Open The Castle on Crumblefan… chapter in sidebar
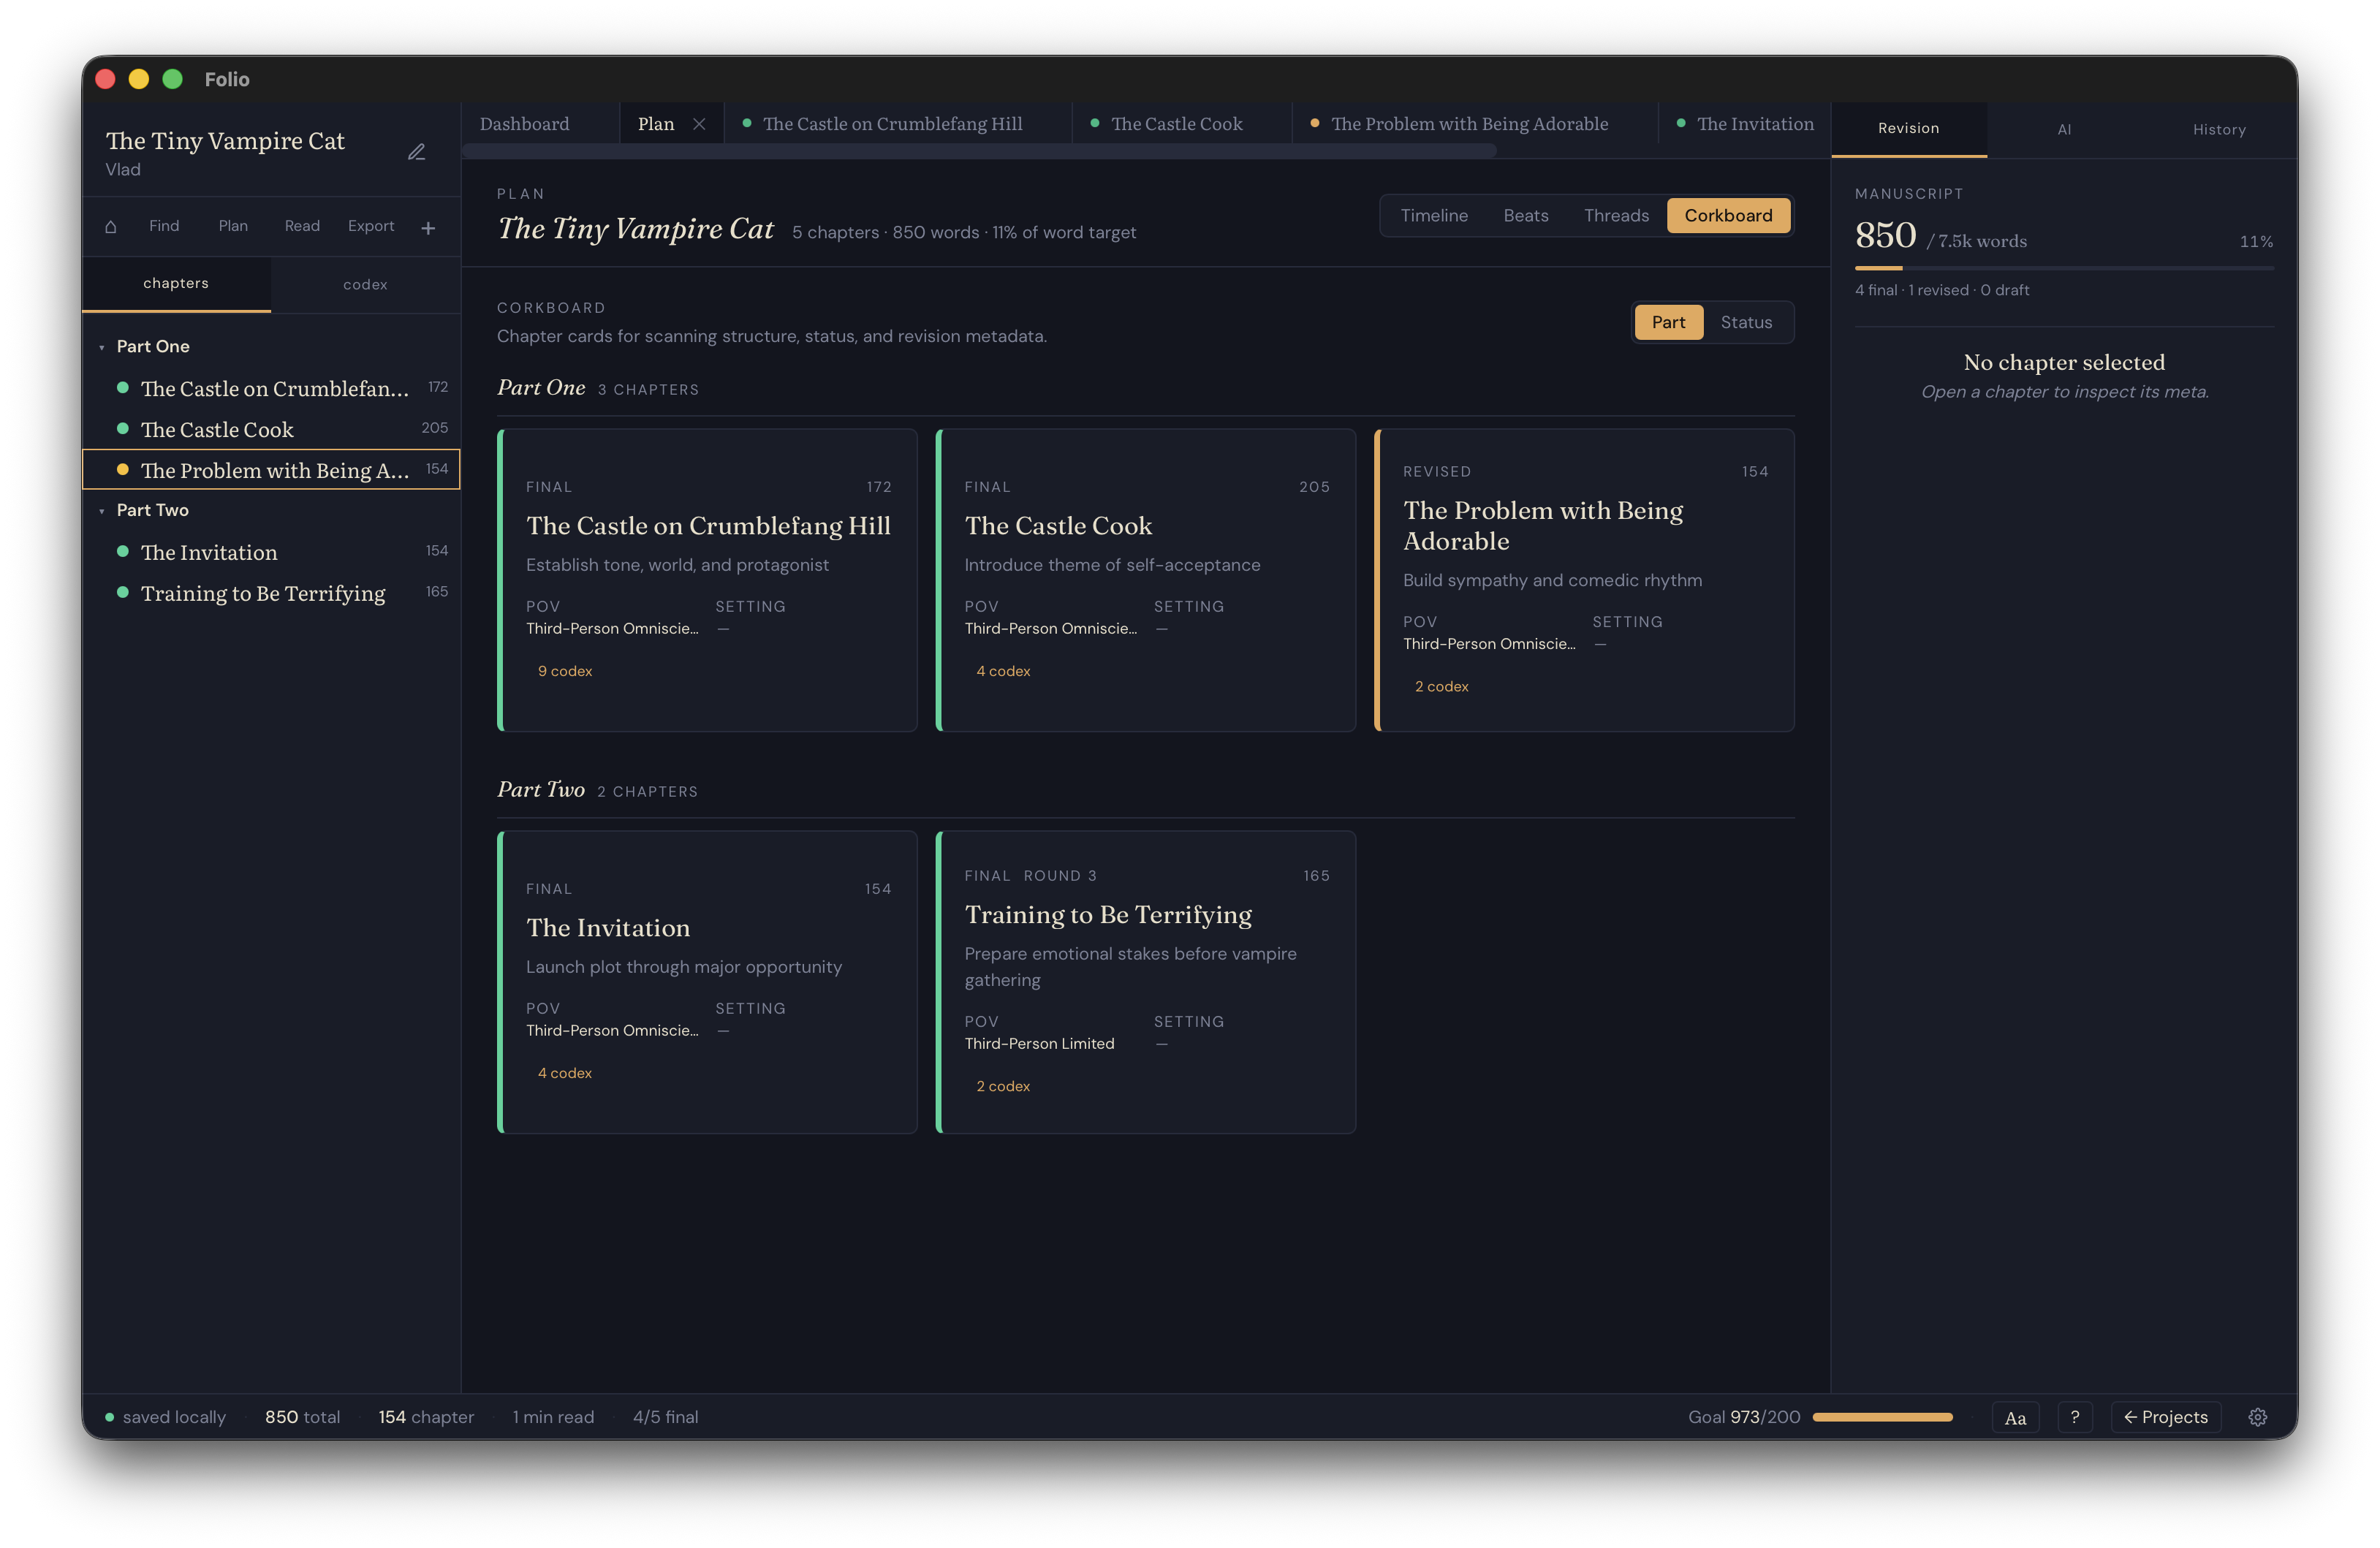This screenshot has width=2380, height=1548. click(271, 388)
